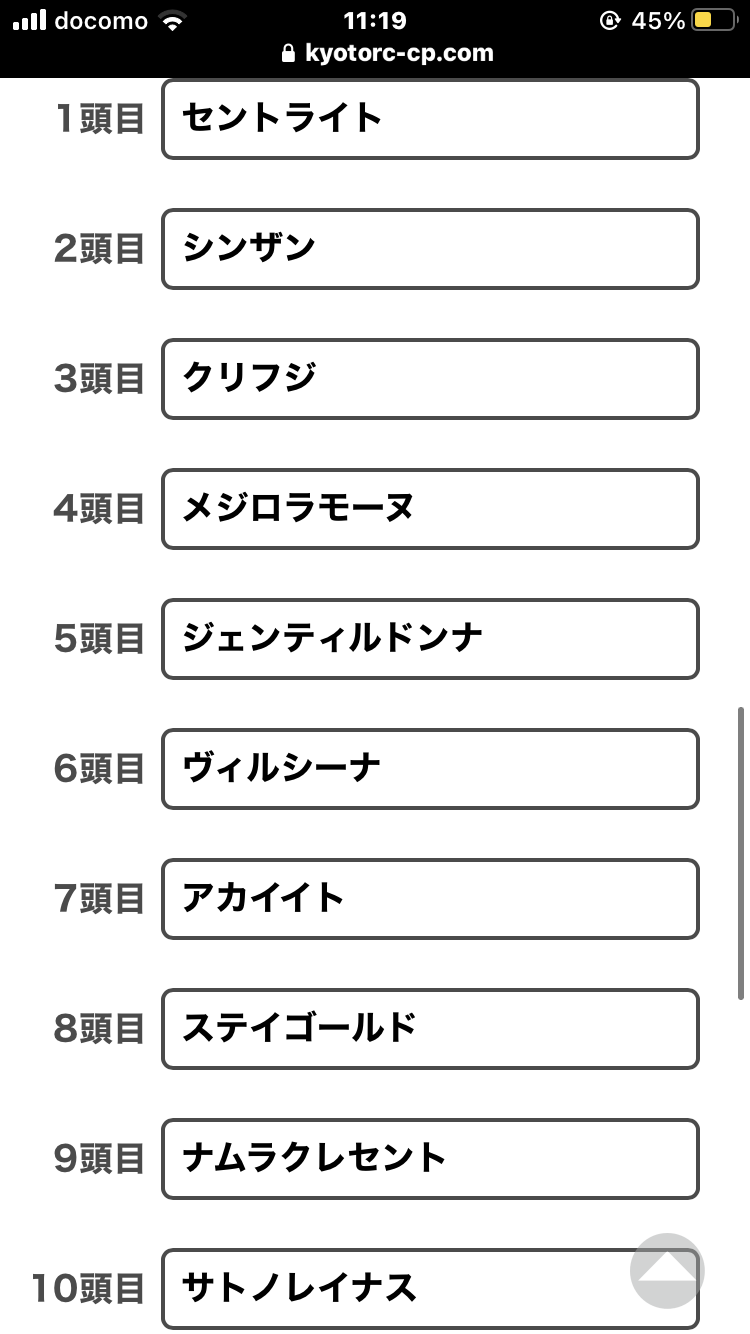Select the 1頭目 field containing セントライト

click(430, 119)
